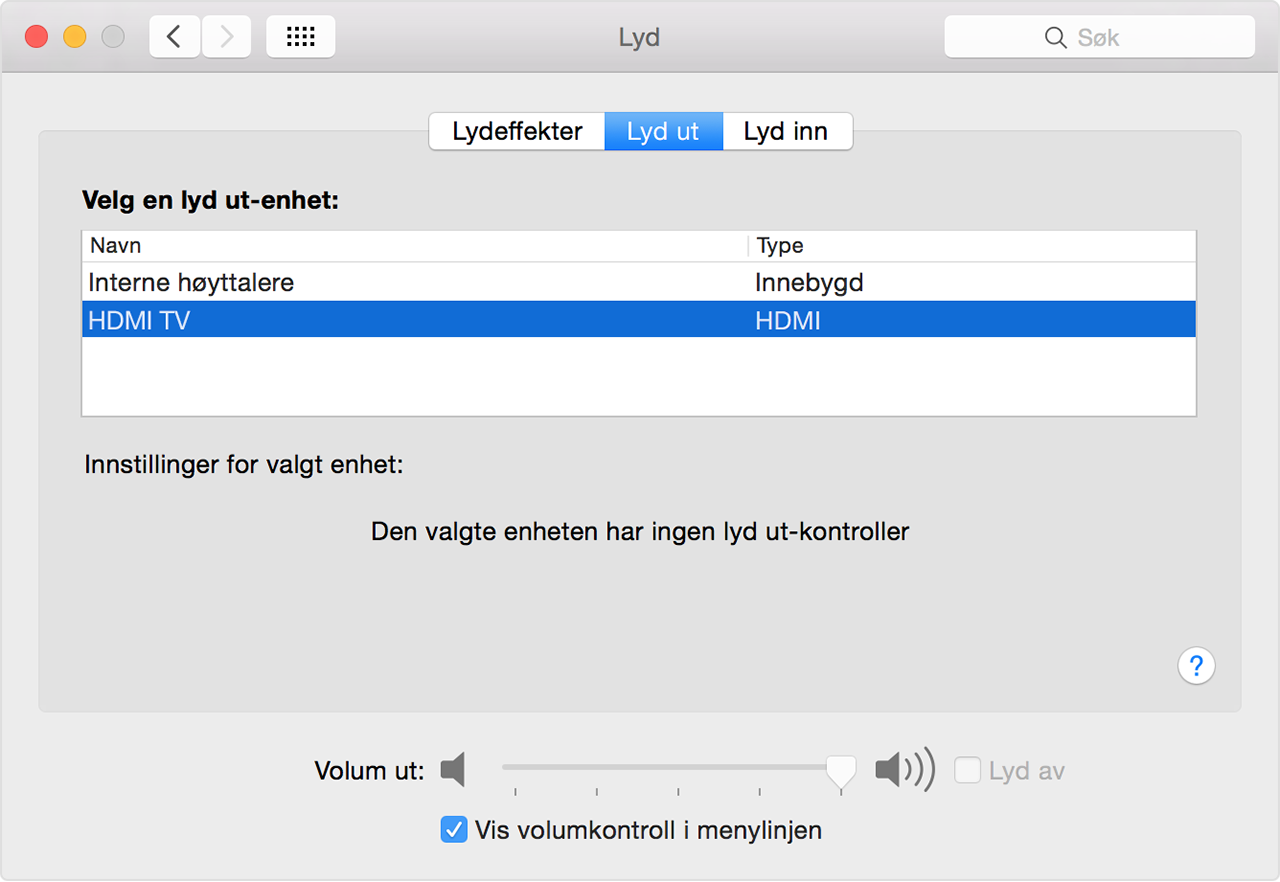
Task: Disable Vis volumkontroll i menylinjen checkbox
Action: click(x=454, y=829)
